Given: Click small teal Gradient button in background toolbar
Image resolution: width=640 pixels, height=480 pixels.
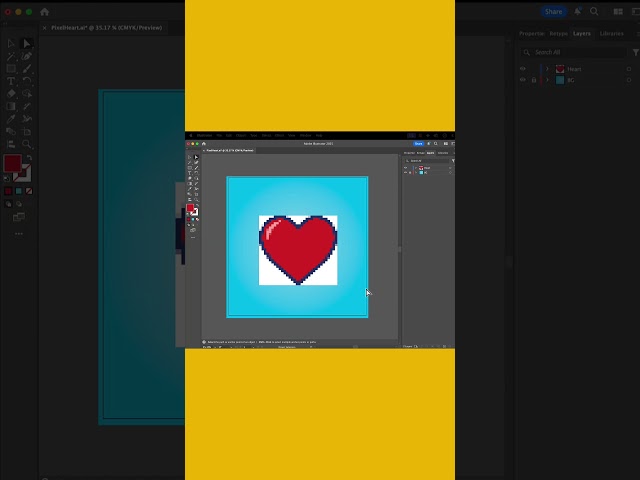Looking at the screenshot, I should click(19, 191).
